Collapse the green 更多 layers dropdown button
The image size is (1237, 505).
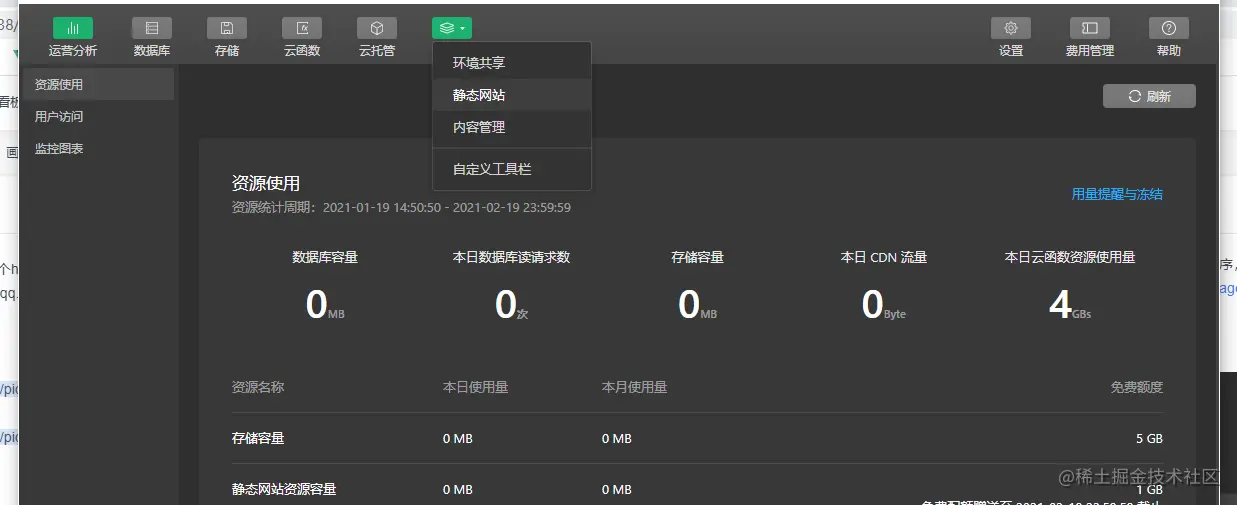point(452,28)
